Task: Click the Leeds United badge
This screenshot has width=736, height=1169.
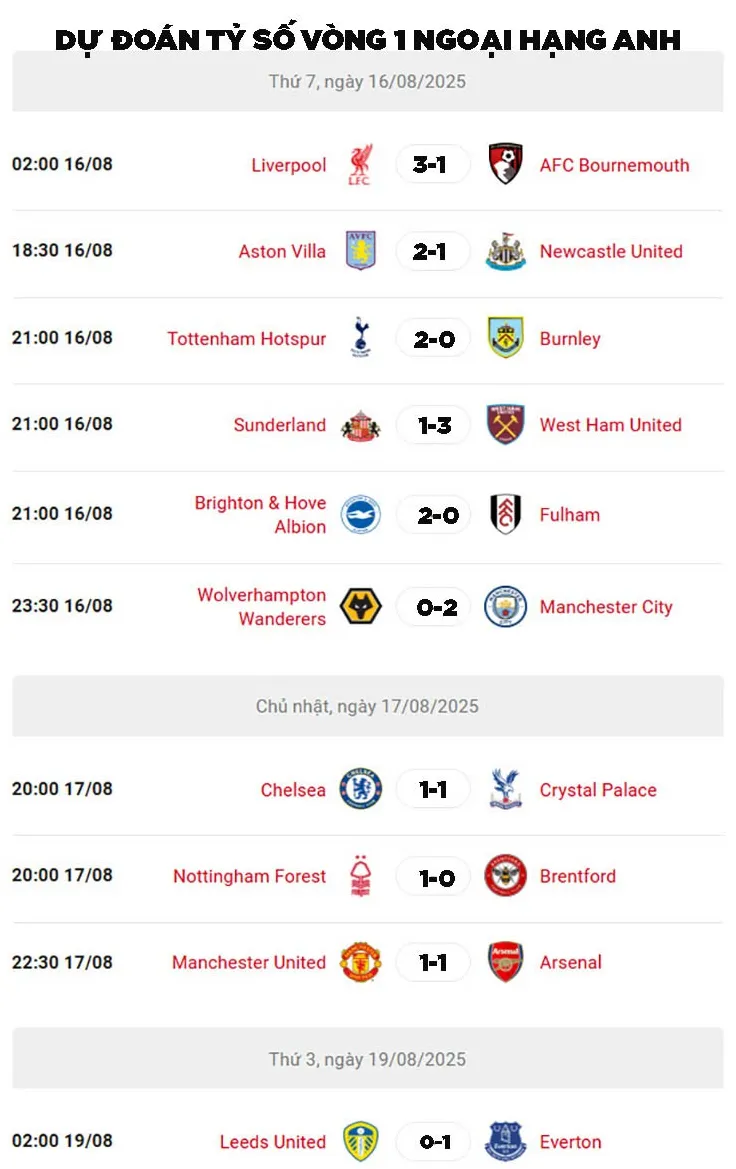Action: (x=360, y=1141)
